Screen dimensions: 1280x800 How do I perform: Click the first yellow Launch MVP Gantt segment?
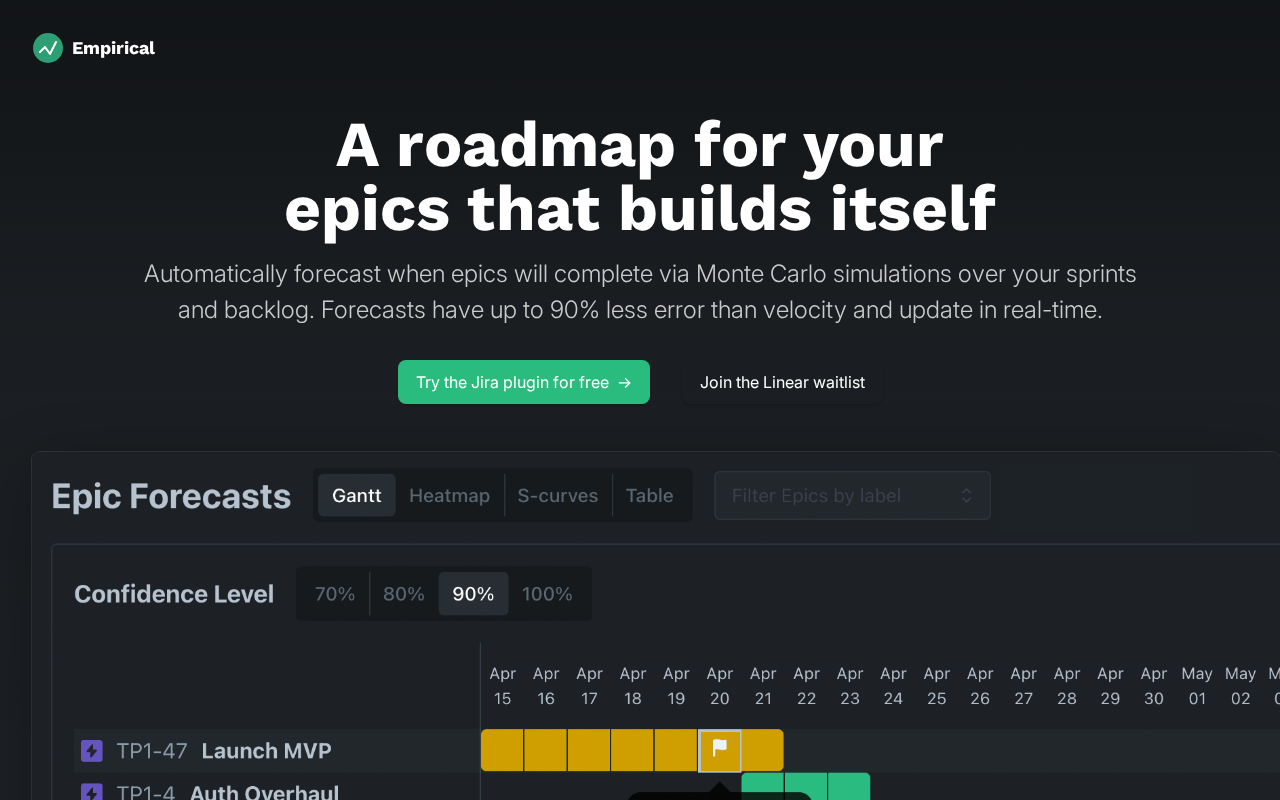click(x=502, y=751)
